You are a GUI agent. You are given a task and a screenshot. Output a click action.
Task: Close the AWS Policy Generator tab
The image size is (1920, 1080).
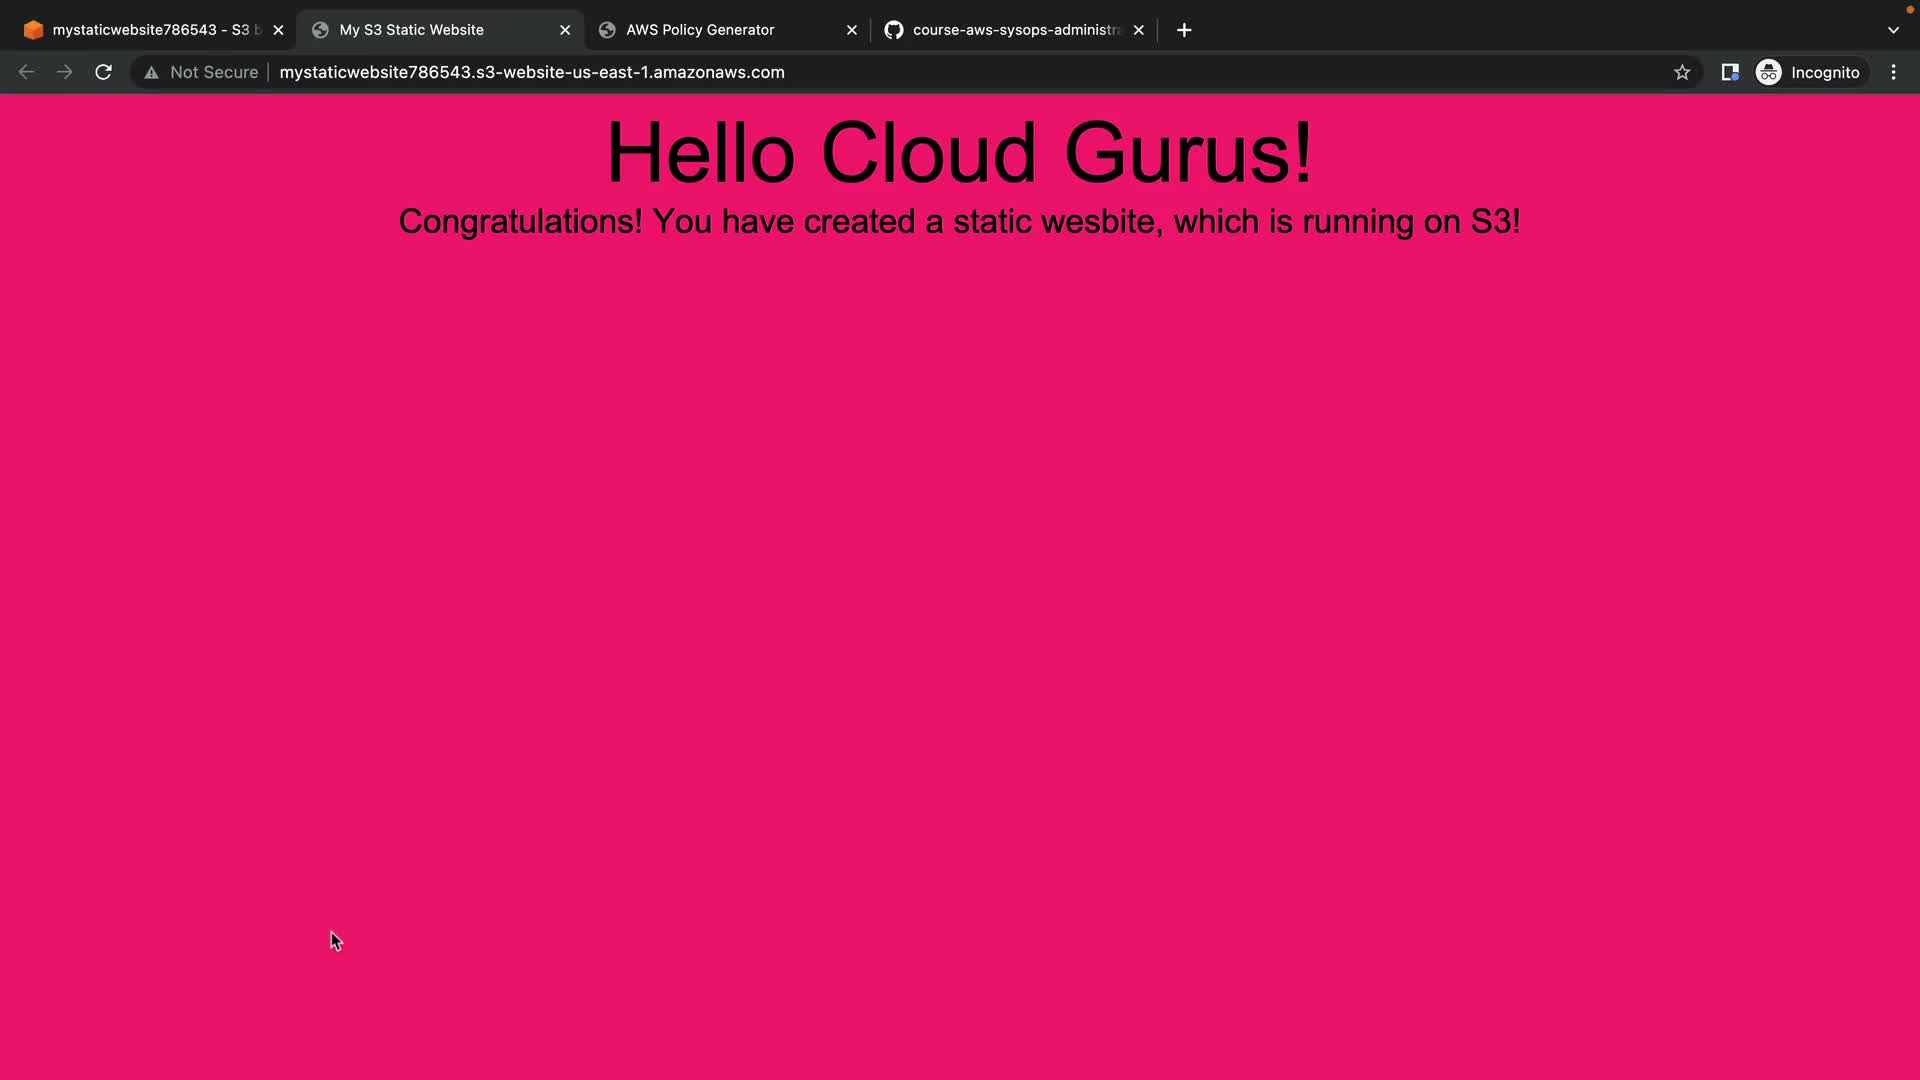852,30
